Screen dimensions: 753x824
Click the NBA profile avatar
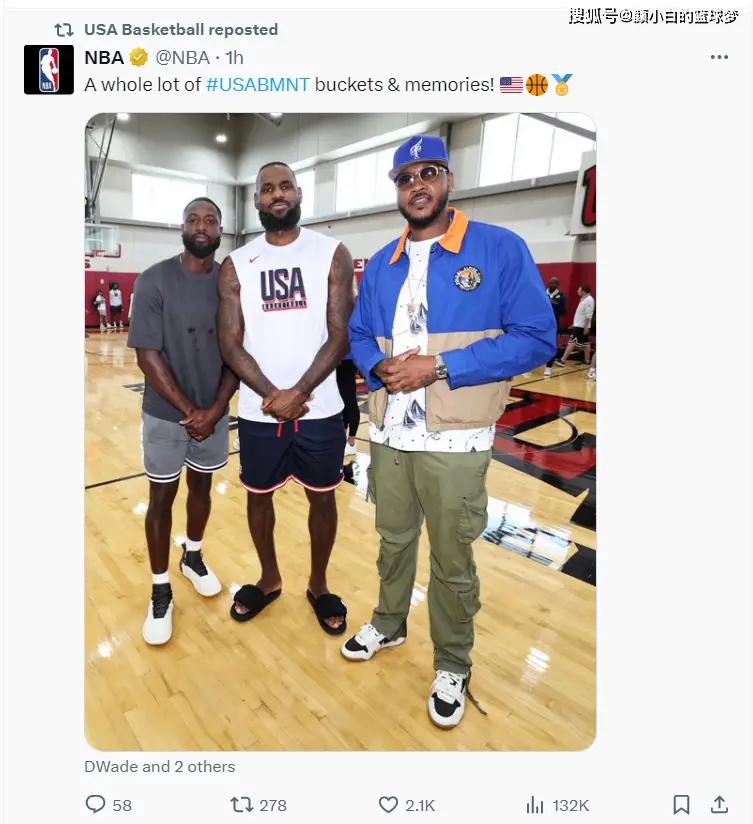click(49, 70)
